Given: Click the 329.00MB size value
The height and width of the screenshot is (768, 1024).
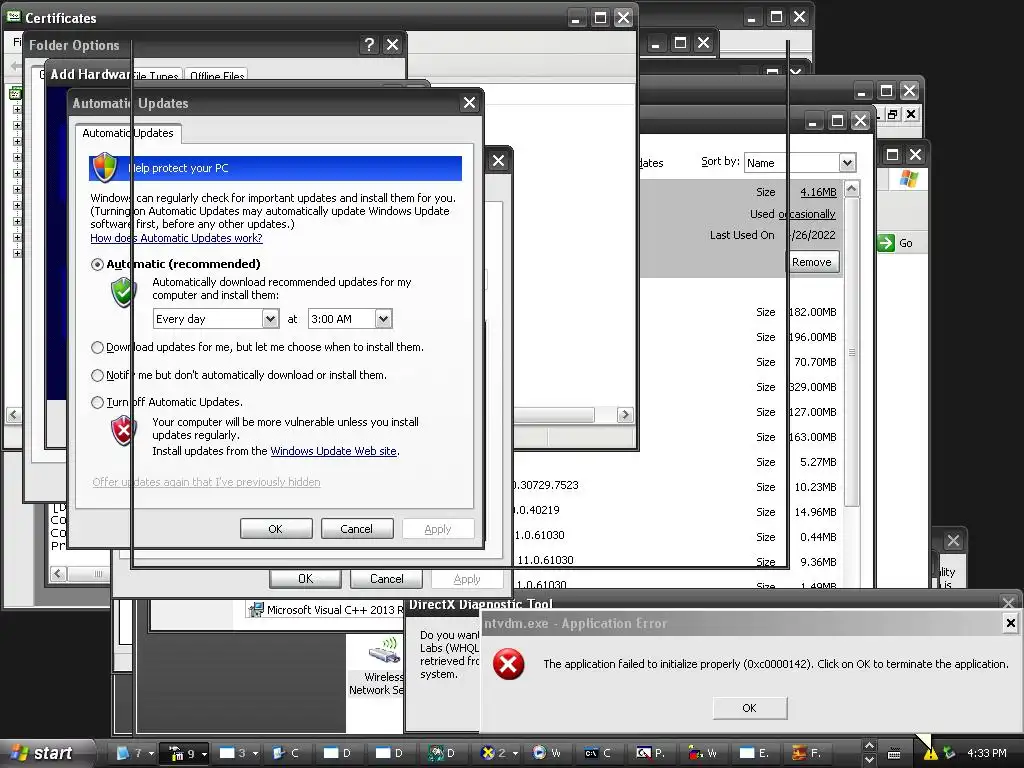Looking at the screenshot, I should 812,387.
